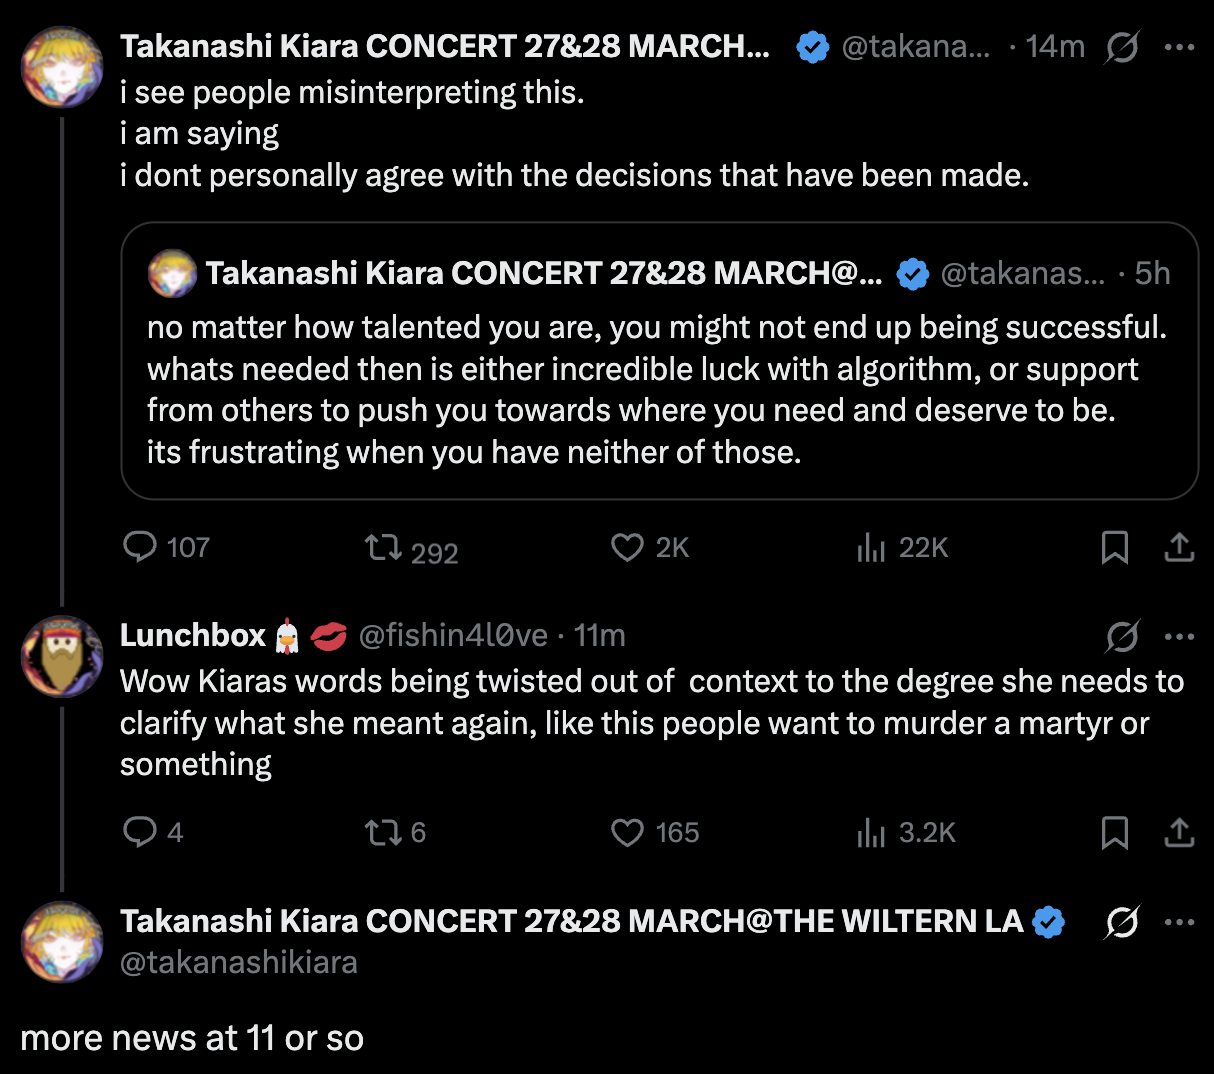View analytics showing 22K views

click(x=871, y=548)
